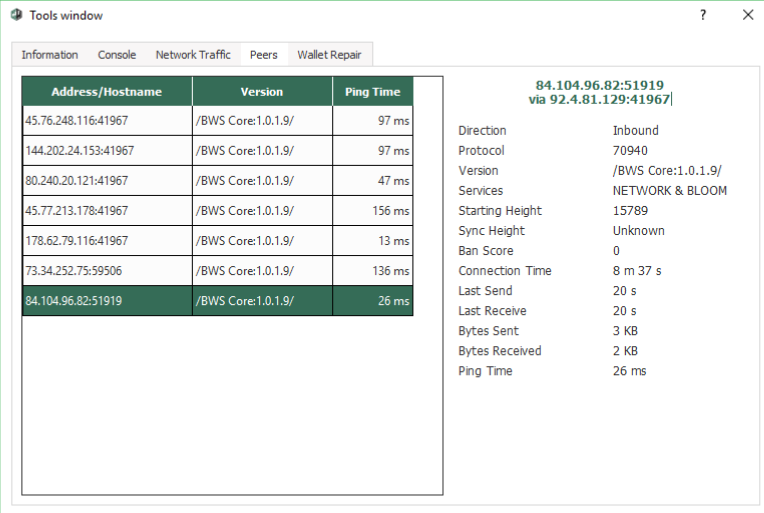
Task: Sort by Ping Time column header
Action: (373, 92)
